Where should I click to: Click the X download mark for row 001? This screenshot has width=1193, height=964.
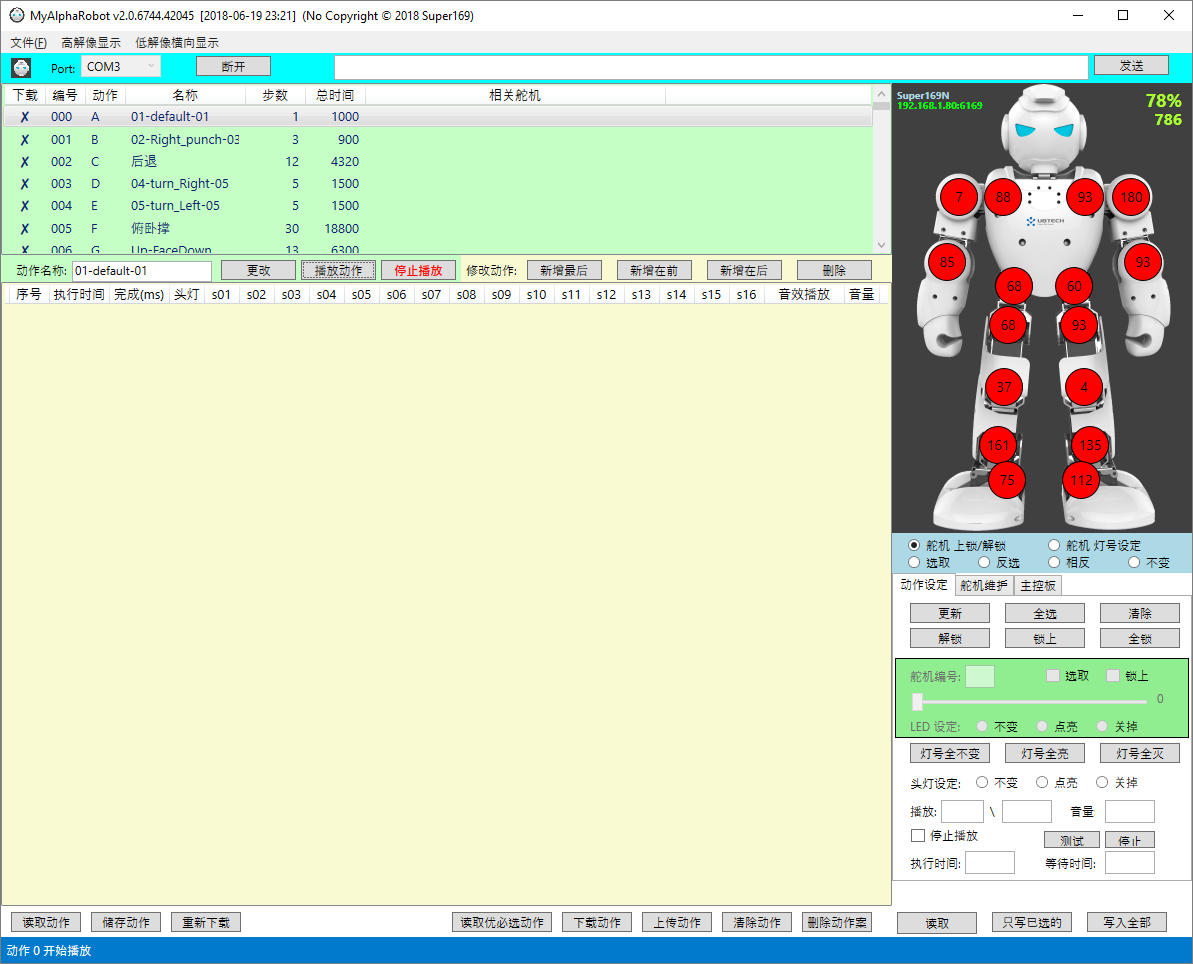coord(24,140)
